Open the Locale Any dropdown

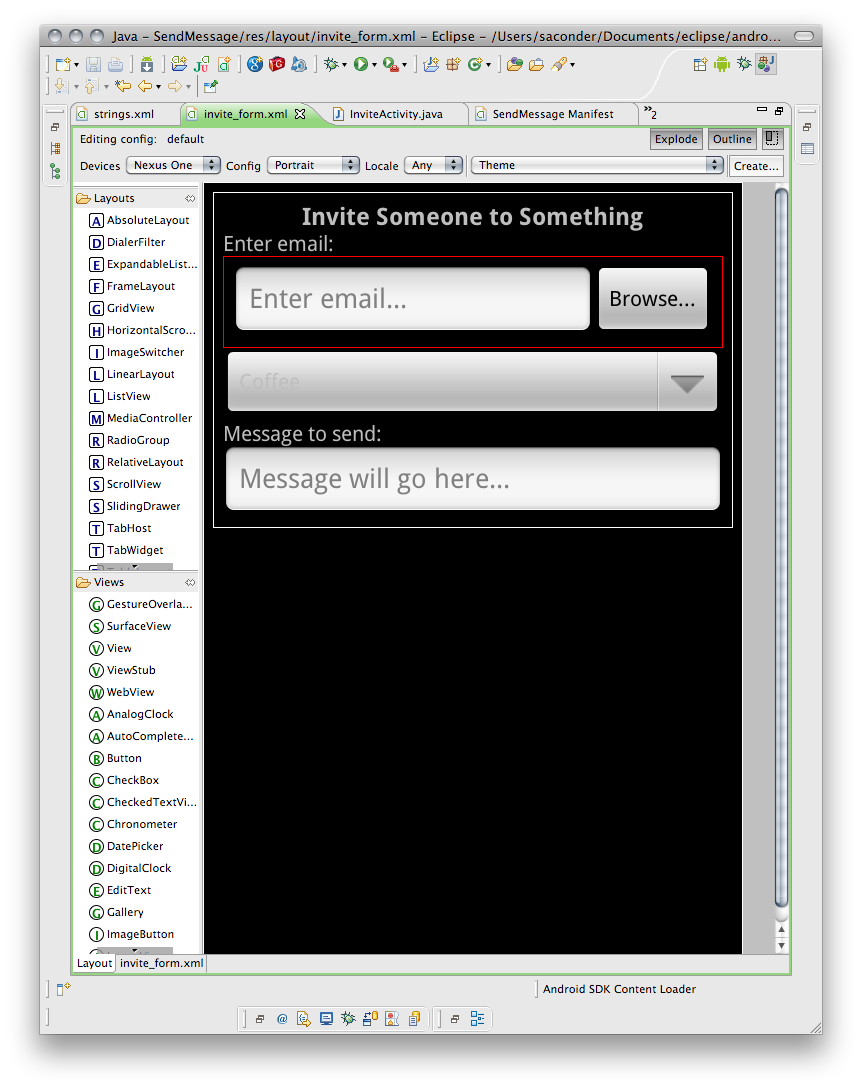pos(433,165)
